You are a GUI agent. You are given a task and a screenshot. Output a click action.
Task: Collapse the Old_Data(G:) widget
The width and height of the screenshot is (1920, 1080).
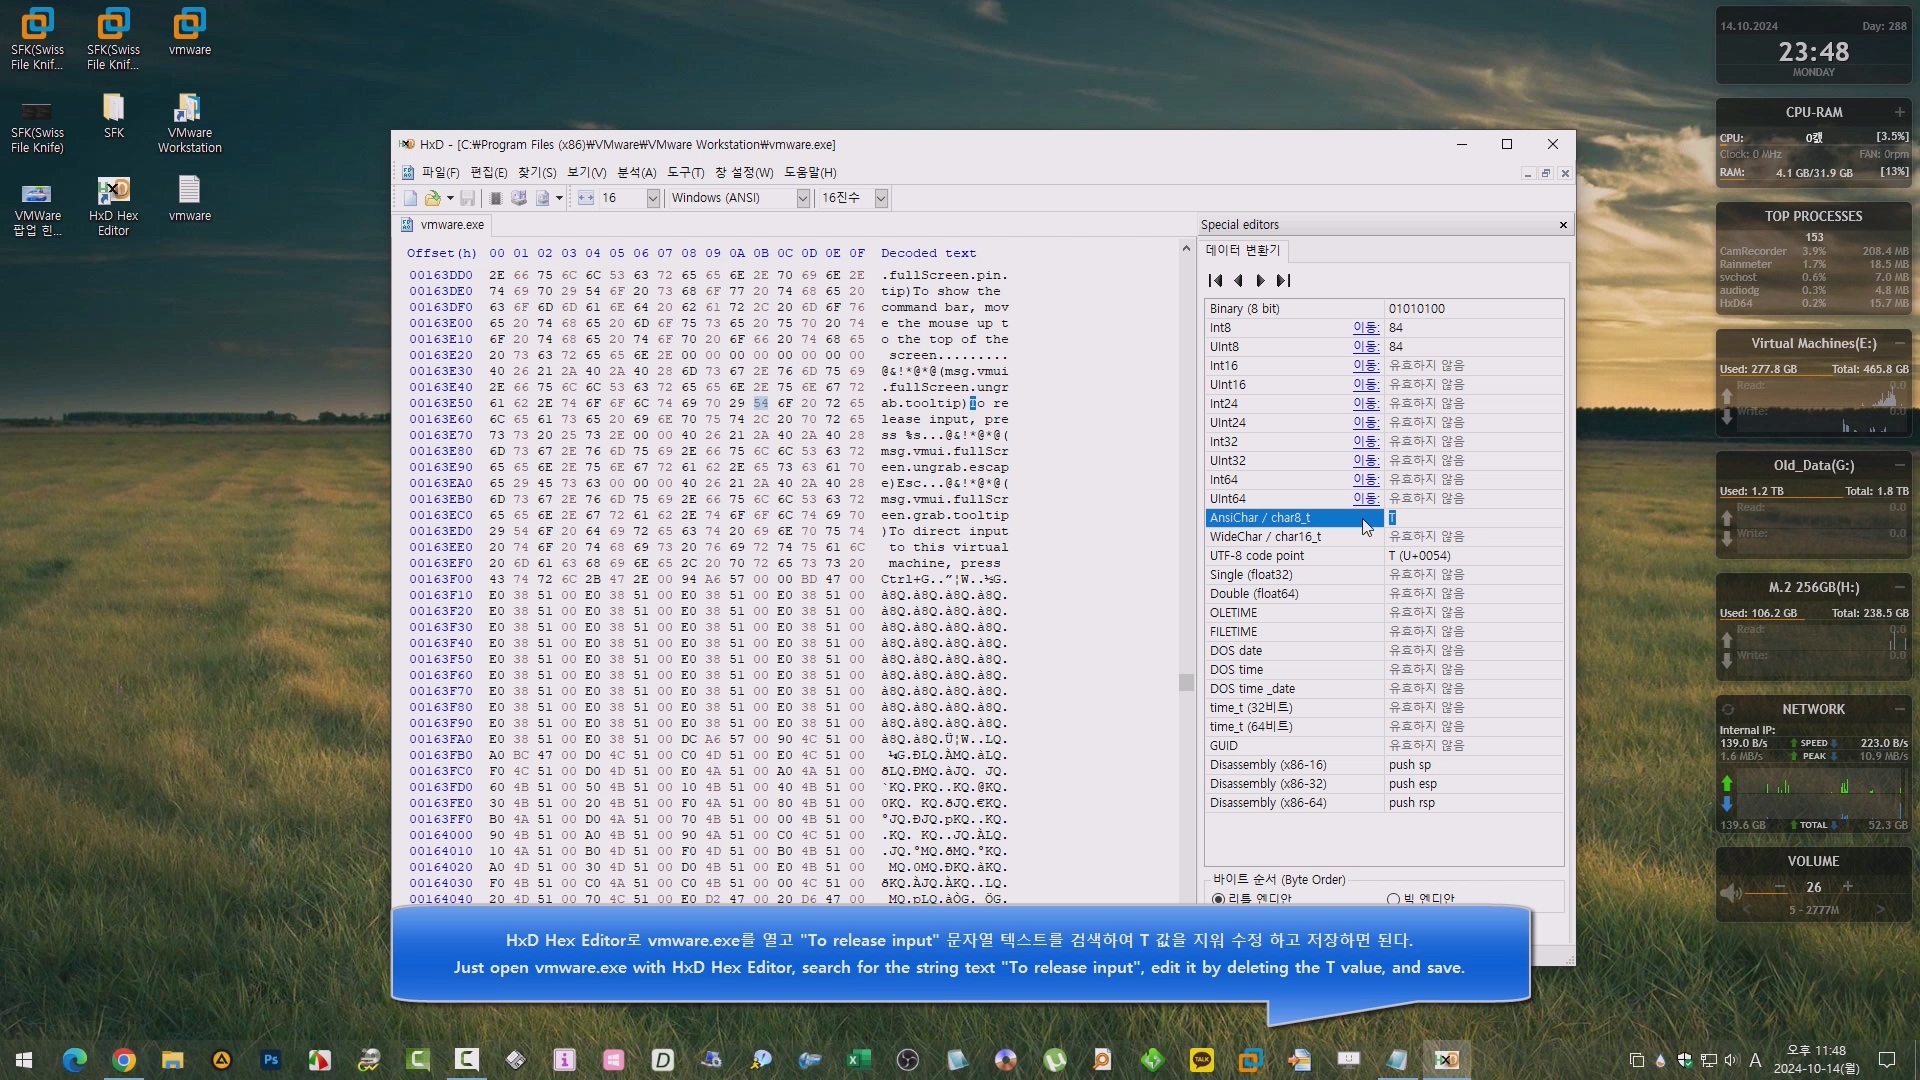[1899, 465]
